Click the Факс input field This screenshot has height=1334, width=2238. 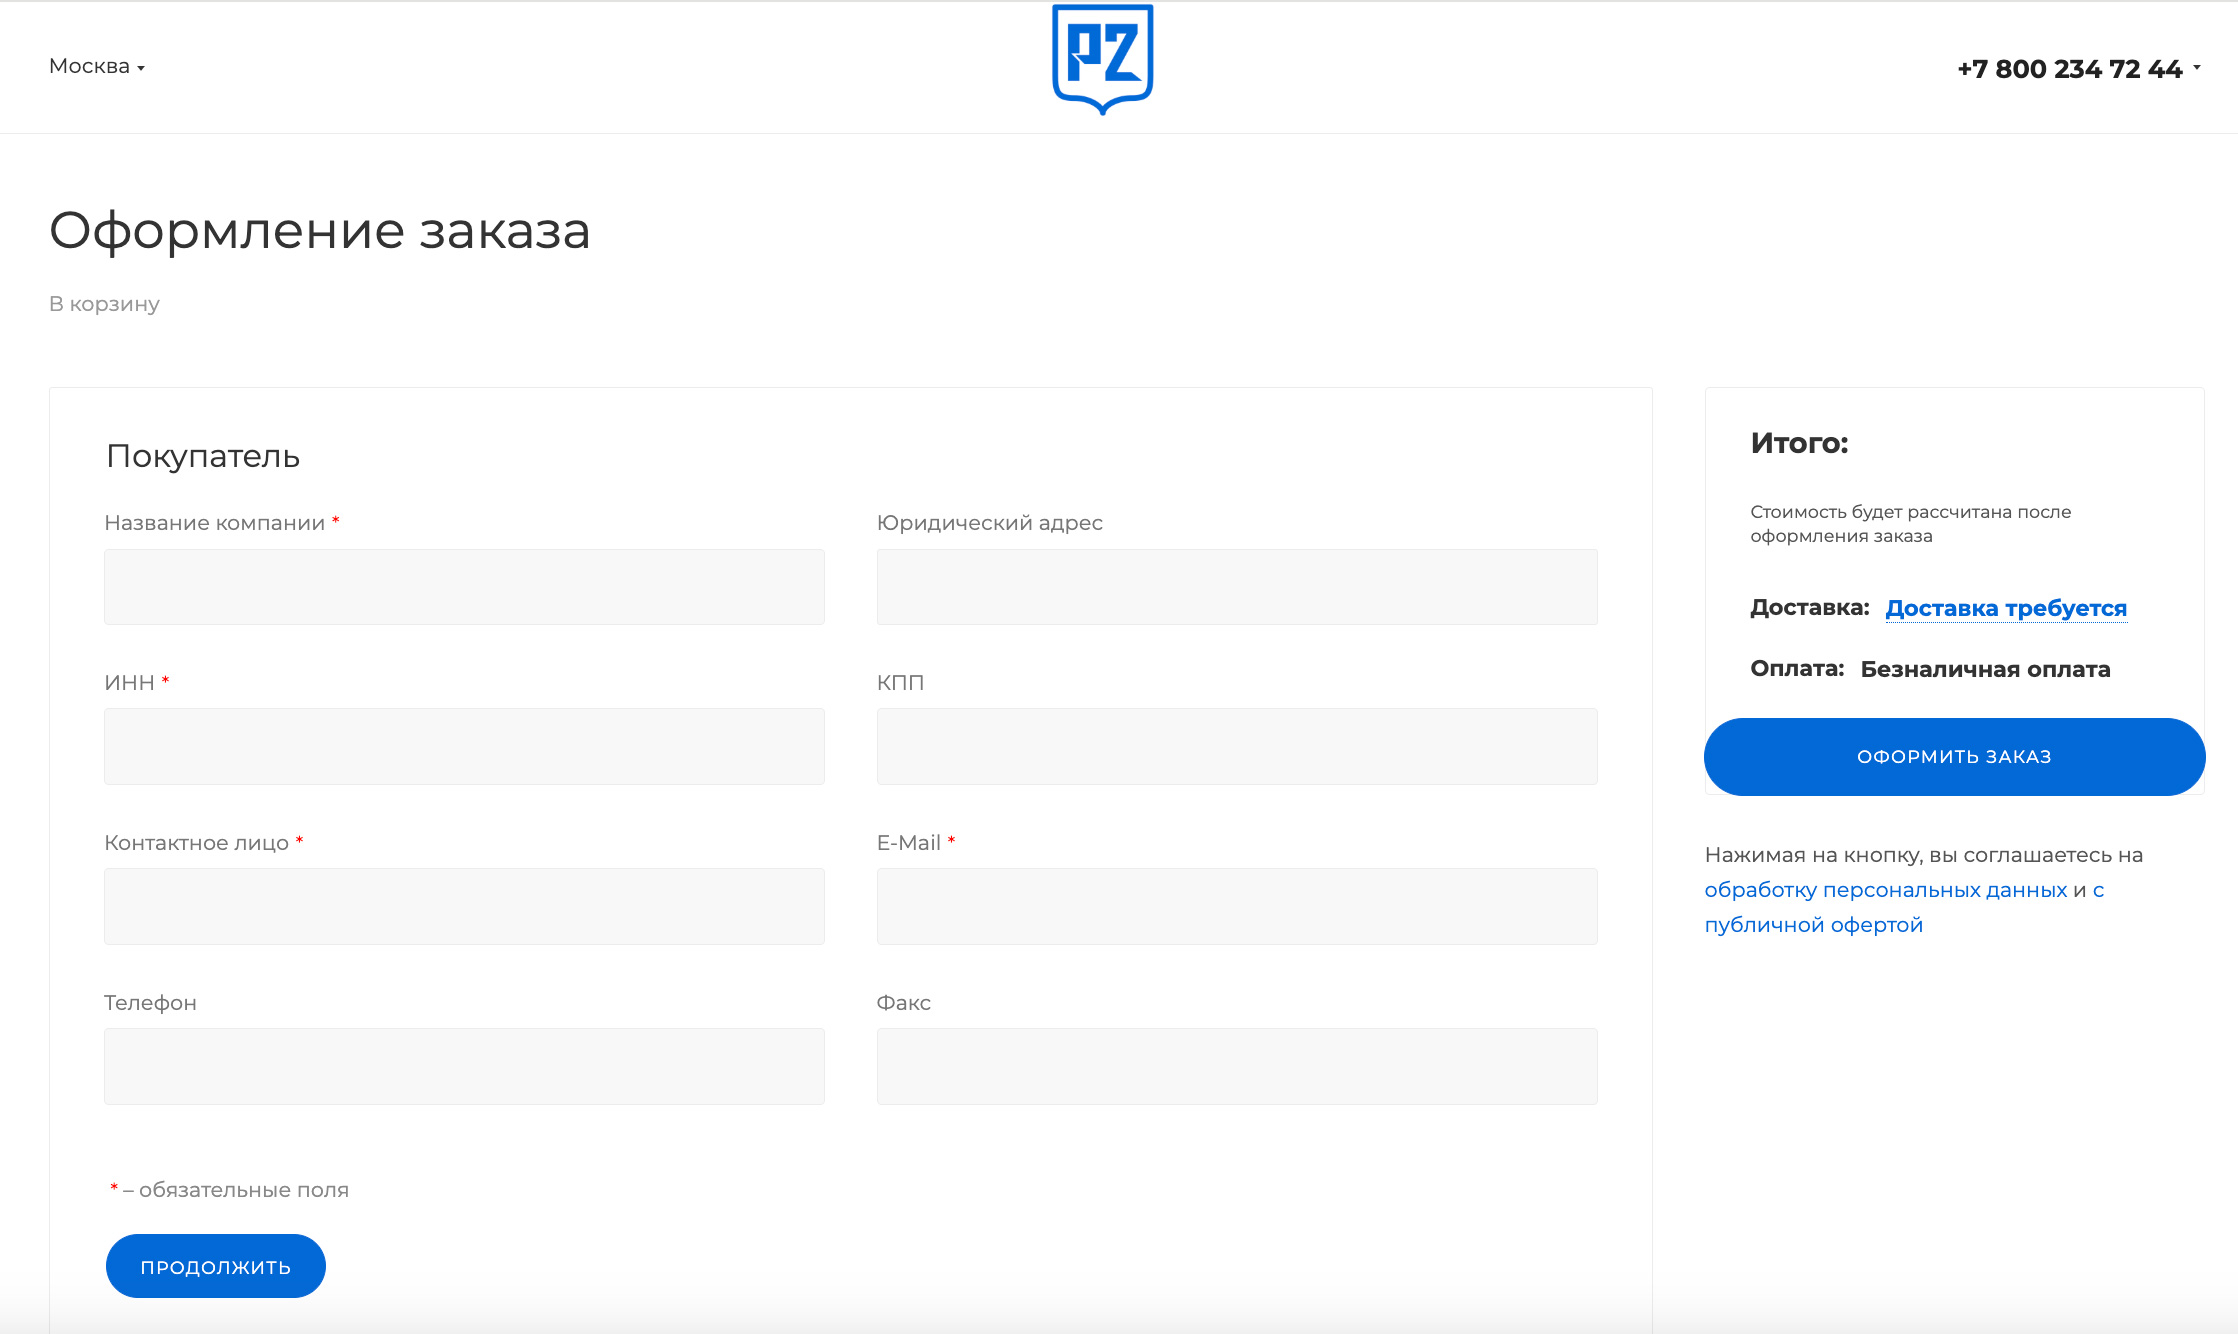coord(1237,1066)
